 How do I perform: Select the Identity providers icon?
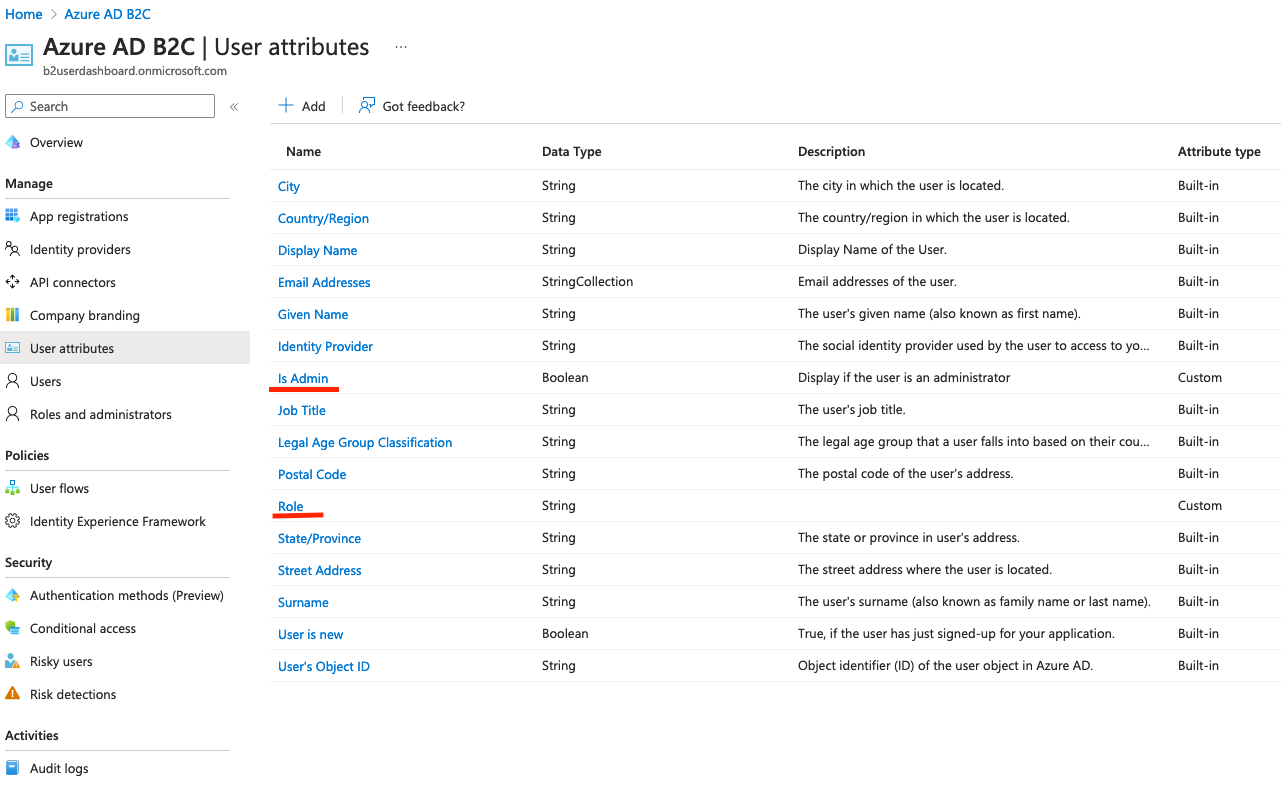coord(13,249)
